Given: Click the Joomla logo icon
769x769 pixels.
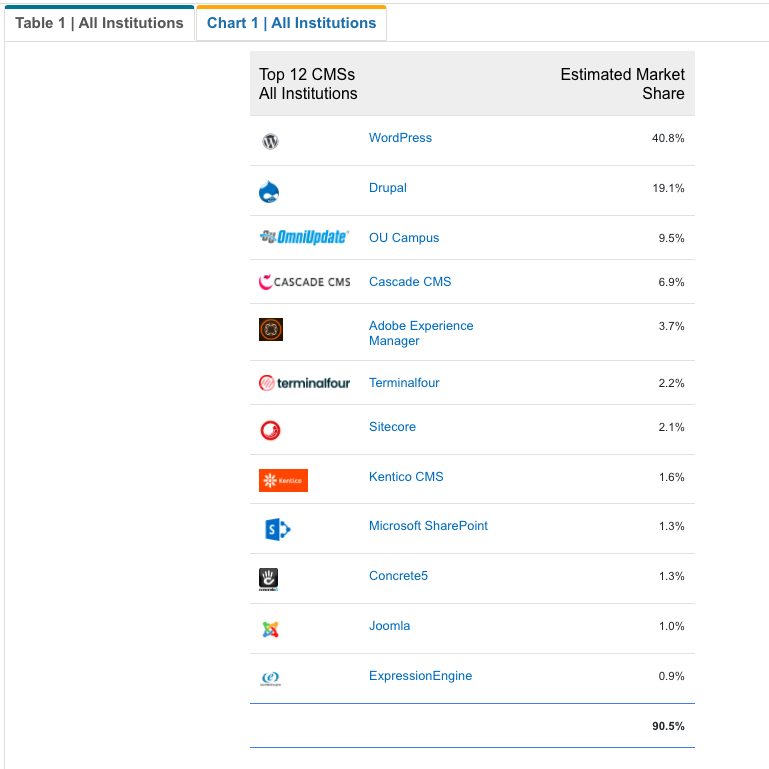Looking at the screenshot, I should coord(270,629).
